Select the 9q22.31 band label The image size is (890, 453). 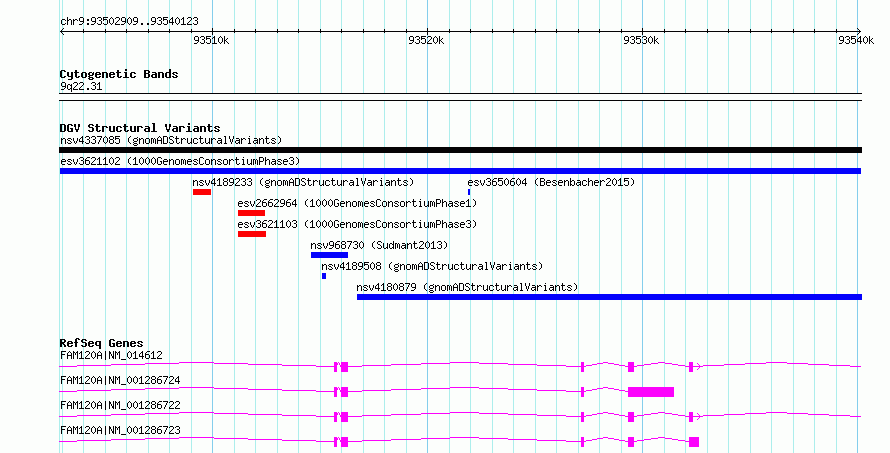[x=81, y=86]
